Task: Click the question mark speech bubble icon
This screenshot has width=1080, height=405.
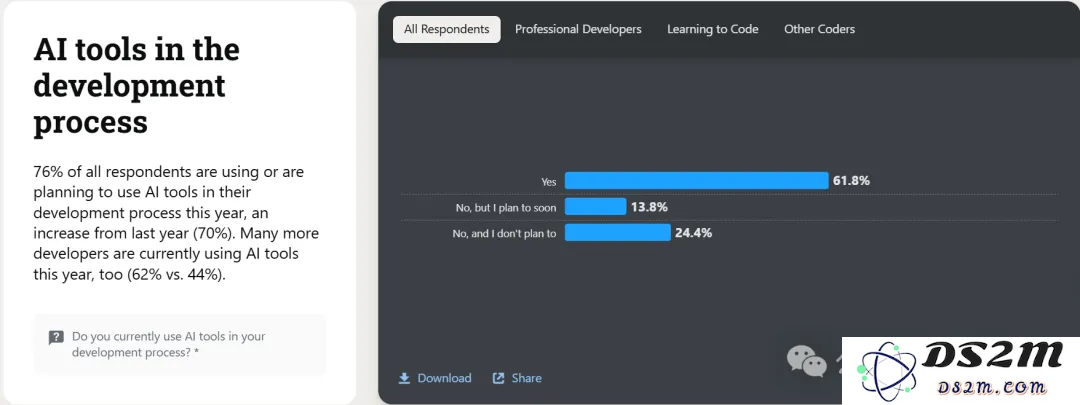Action: tap(56, 338)
